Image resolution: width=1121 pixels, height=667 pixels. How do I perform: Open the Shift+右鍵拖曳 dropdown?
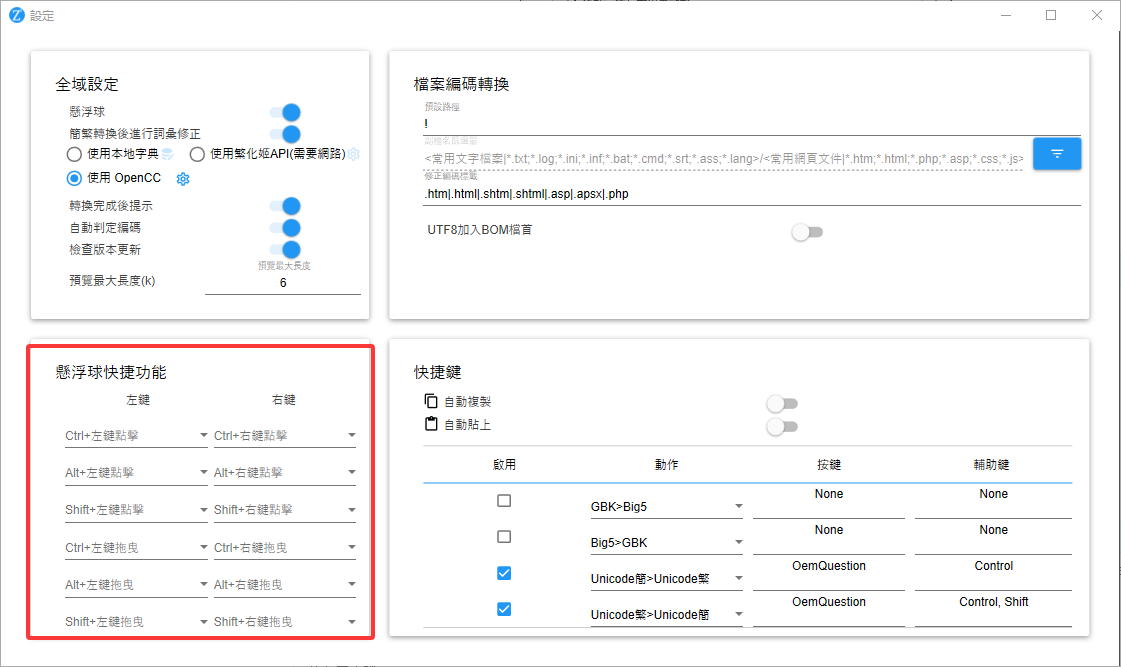(x=285, y=622)
